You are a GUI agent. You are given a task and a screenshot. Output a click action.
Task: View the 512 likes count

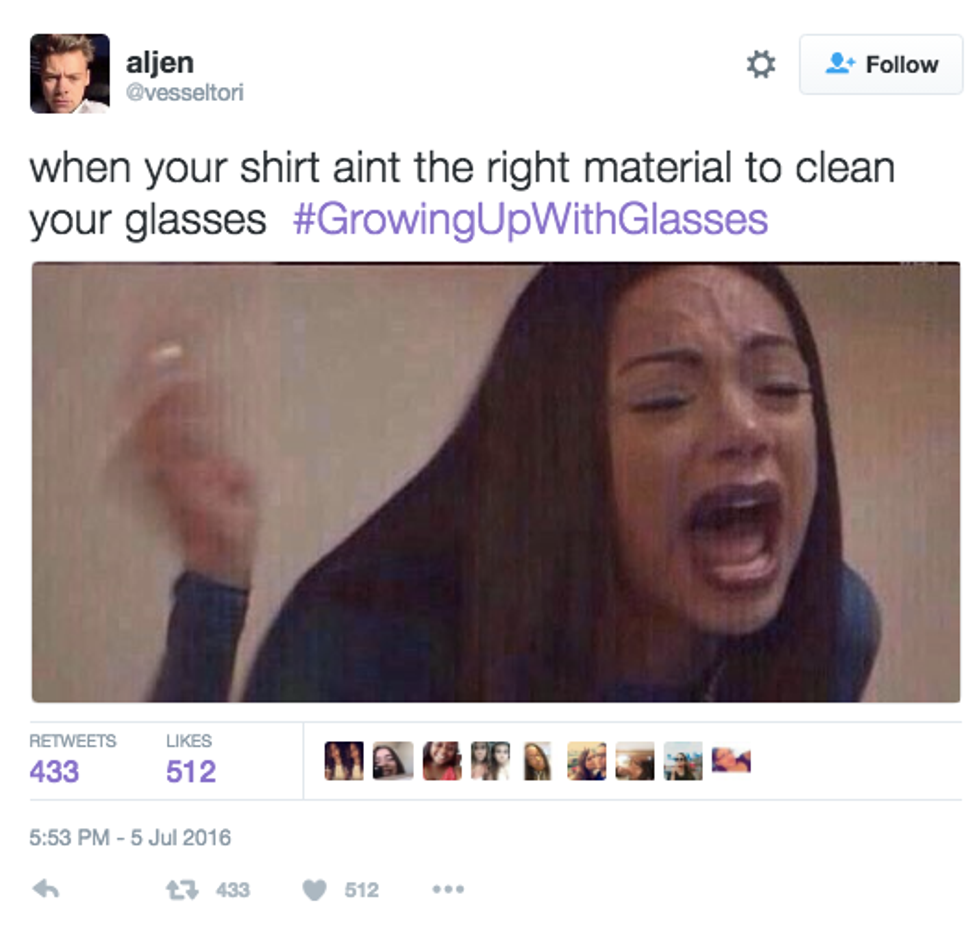tap(191, 771)
